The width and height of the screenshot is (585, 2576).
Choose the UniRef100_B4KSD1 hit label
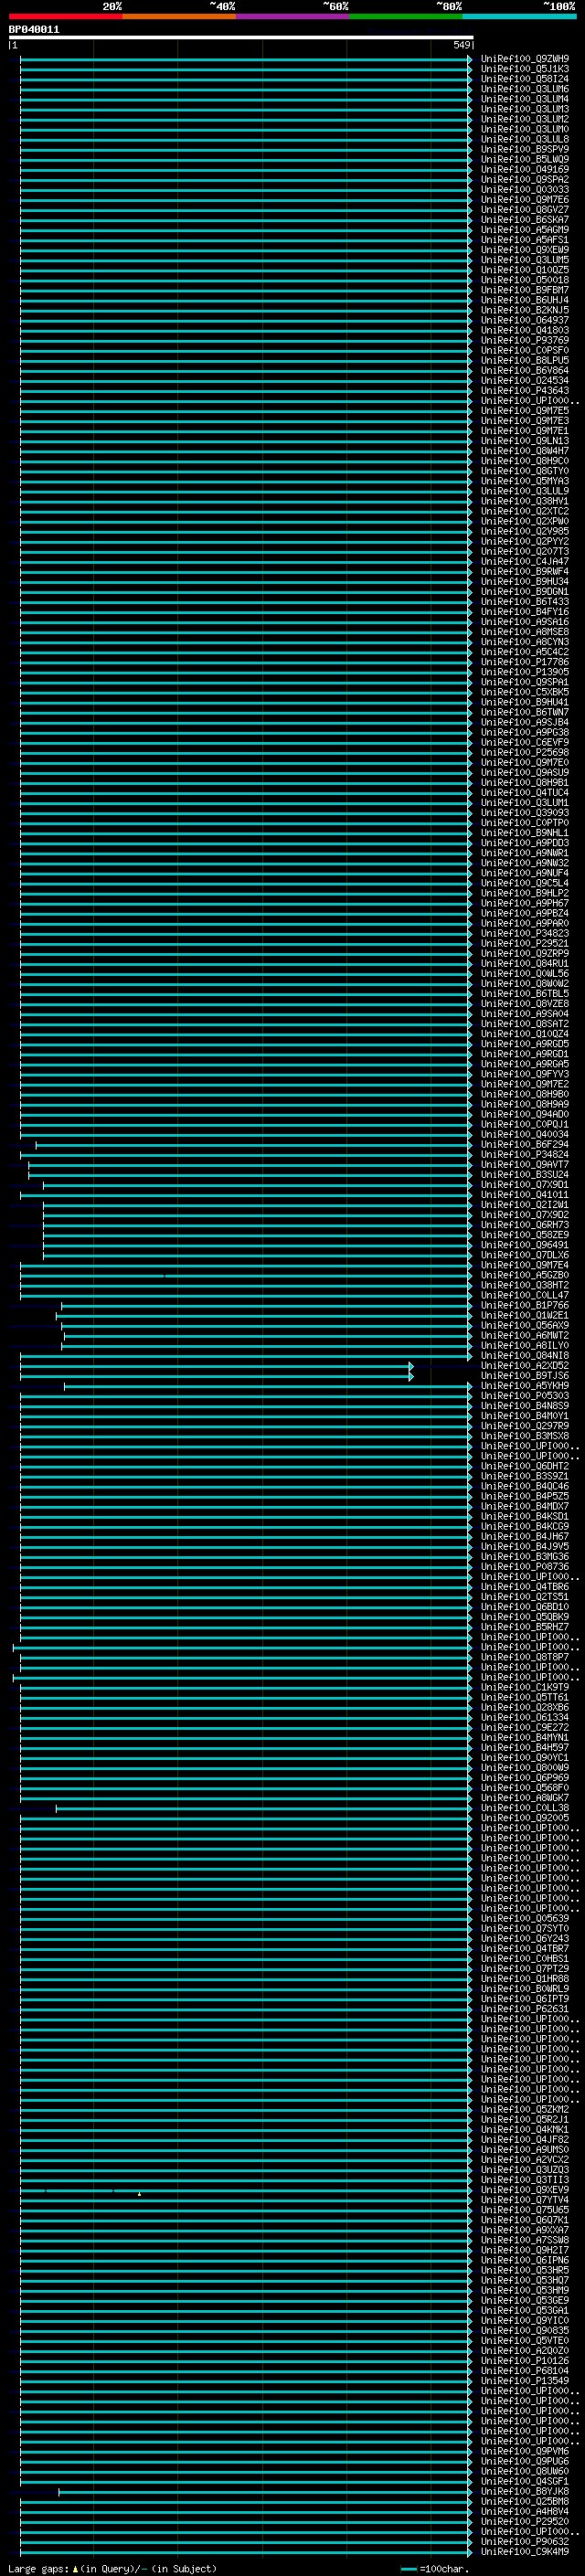pos(525,1516)
